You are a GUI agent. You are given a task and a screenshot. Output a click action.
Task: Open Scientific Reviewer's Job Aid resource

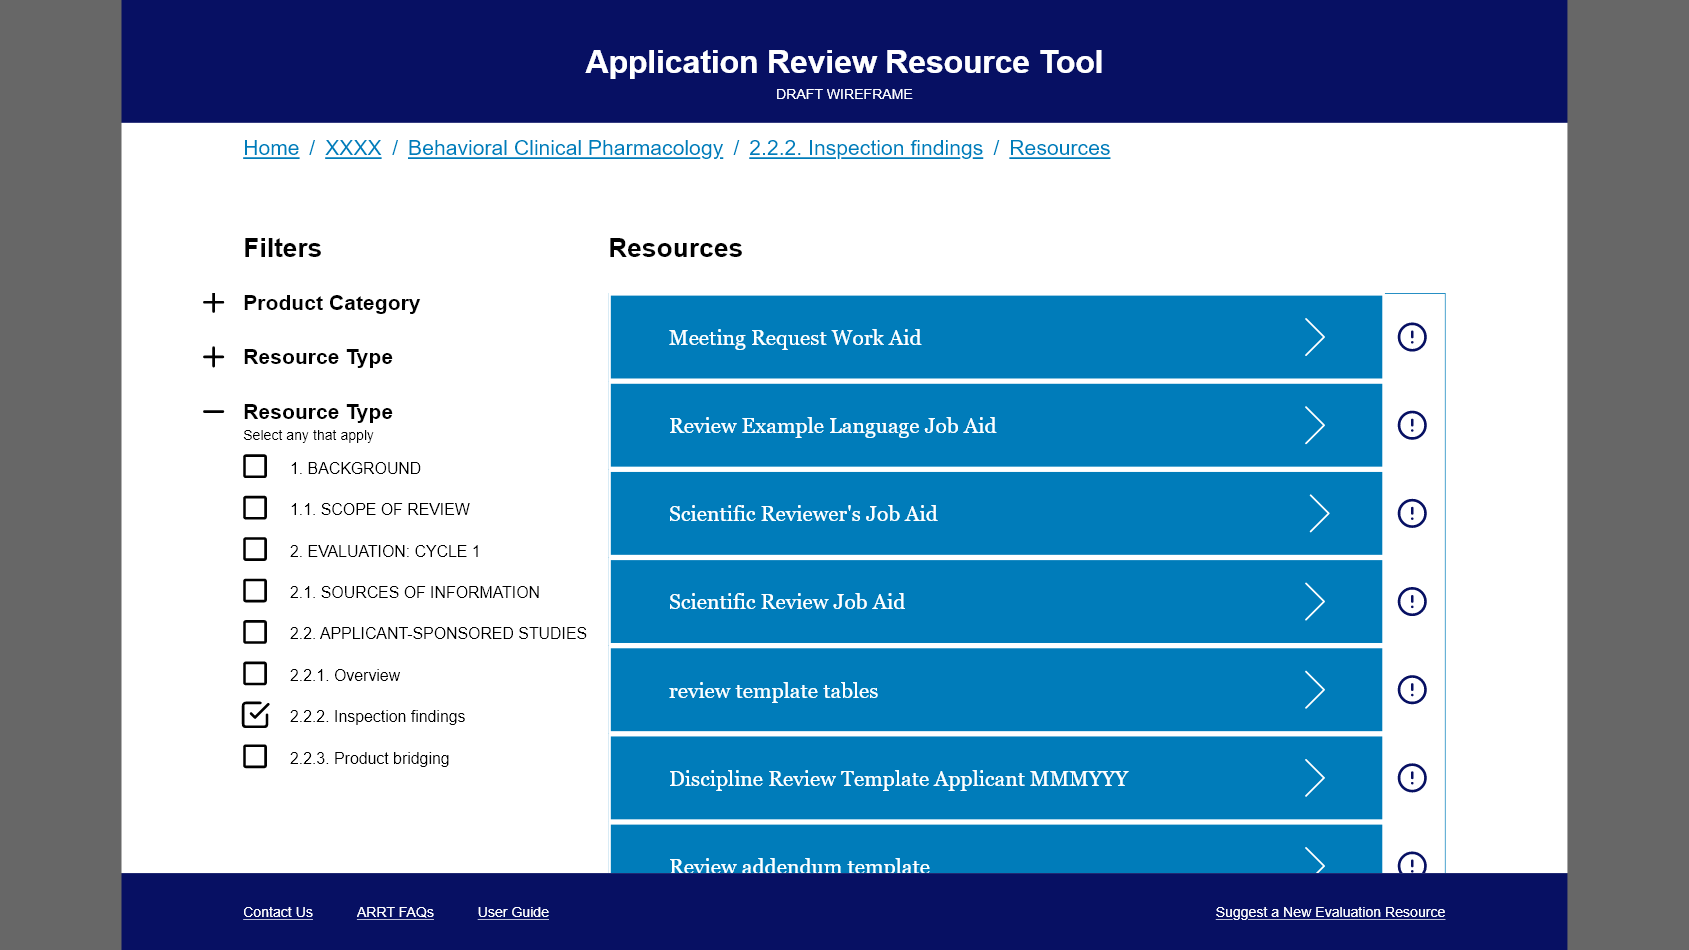[996, 513]
